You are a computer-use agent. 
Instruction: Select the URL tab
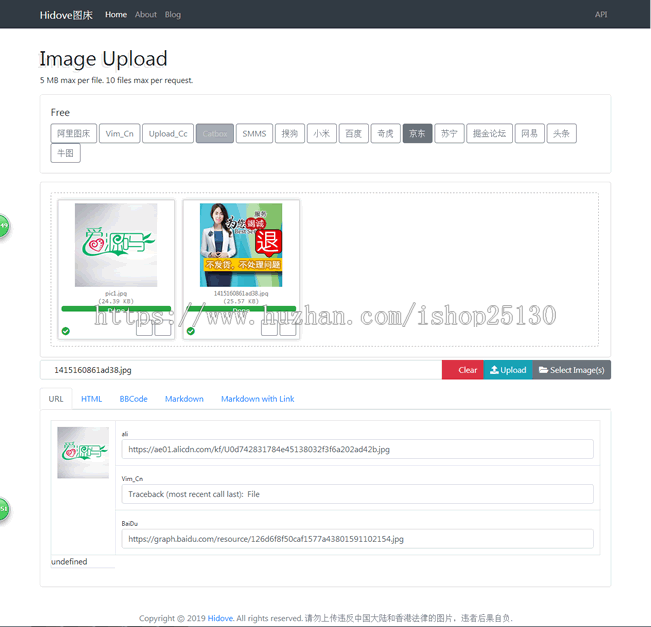click(56, 399)
